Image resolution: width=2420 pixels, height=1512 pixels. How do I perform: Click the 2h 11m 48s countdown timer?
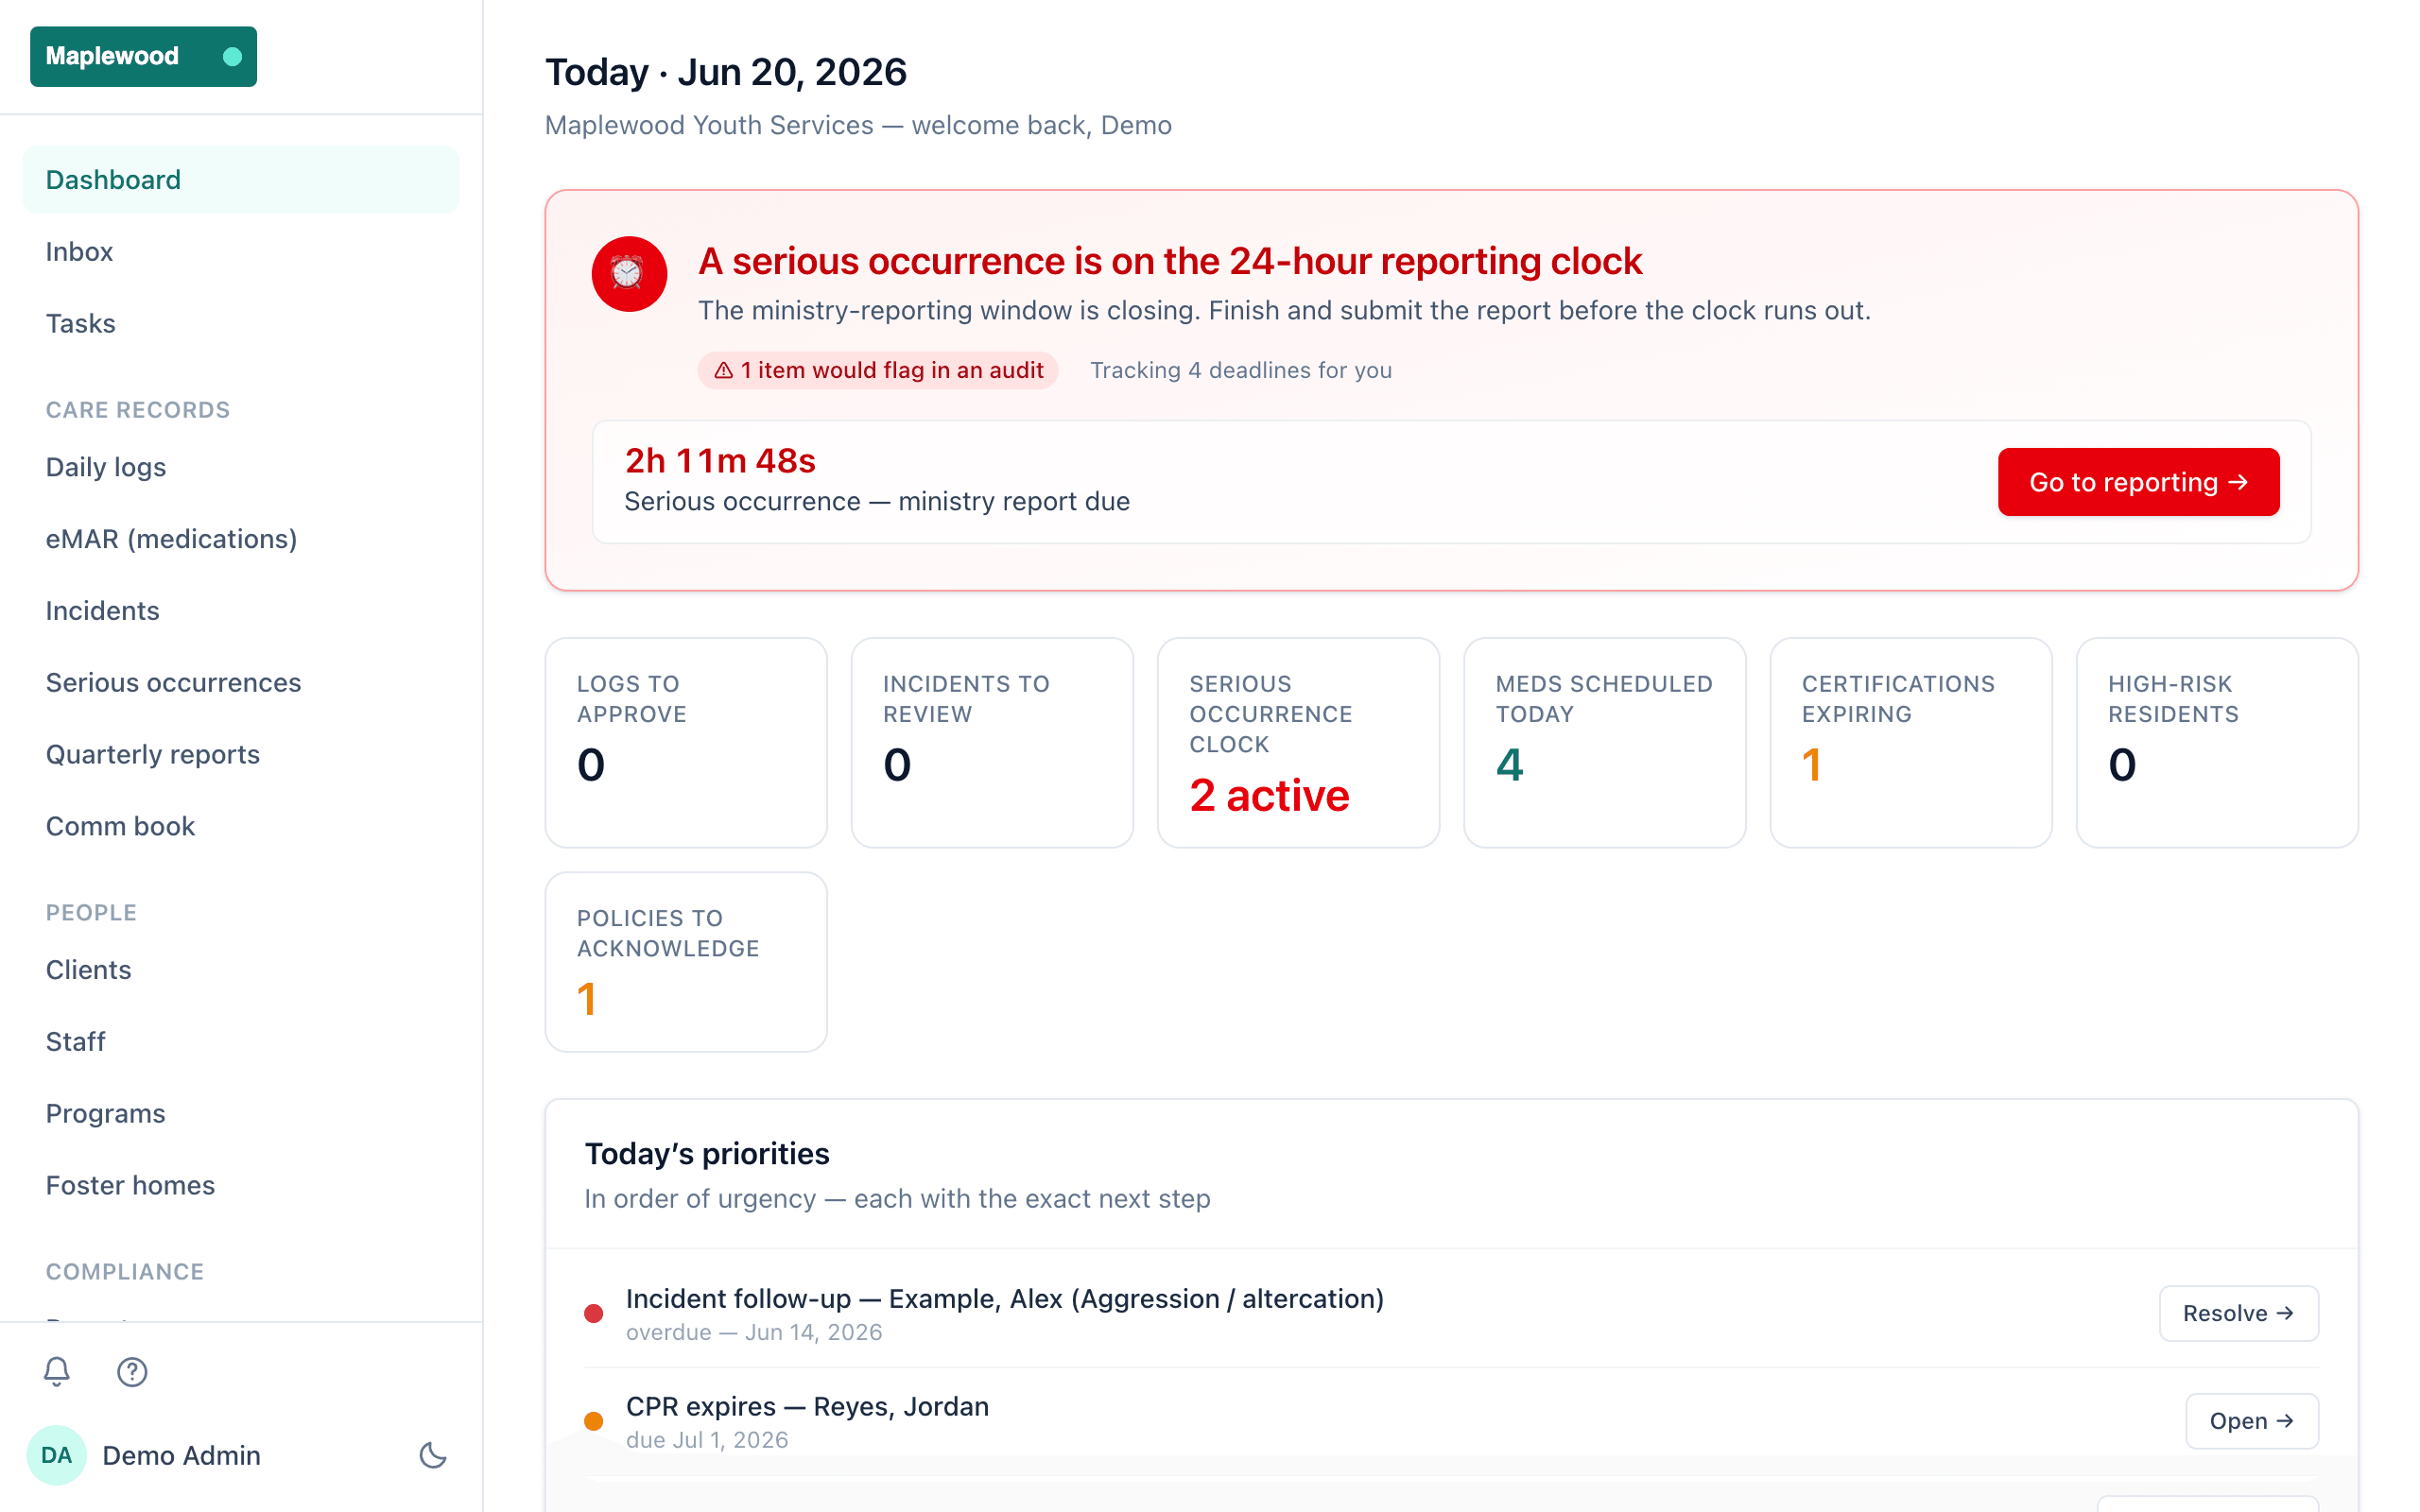tap(720, 461)
